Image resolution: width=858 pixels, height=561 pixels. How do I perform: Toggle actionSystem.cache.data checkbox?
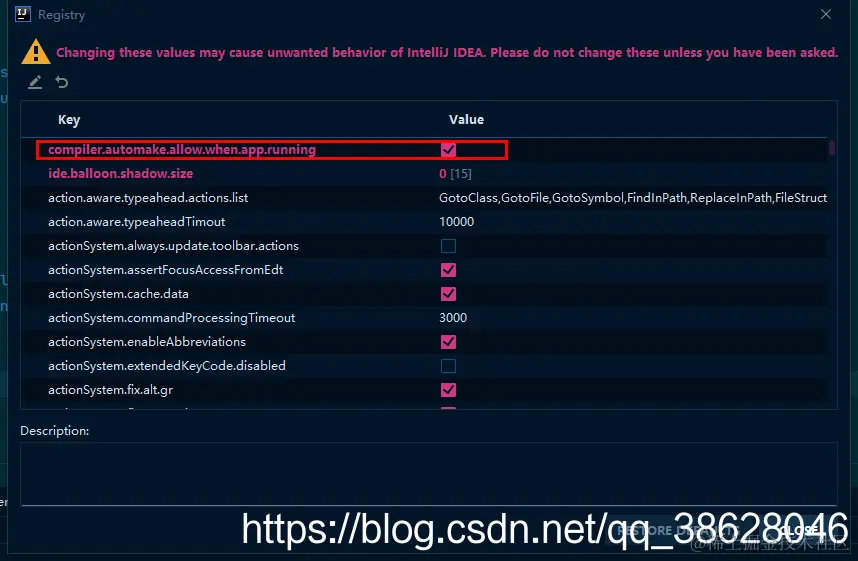[448, 294]
